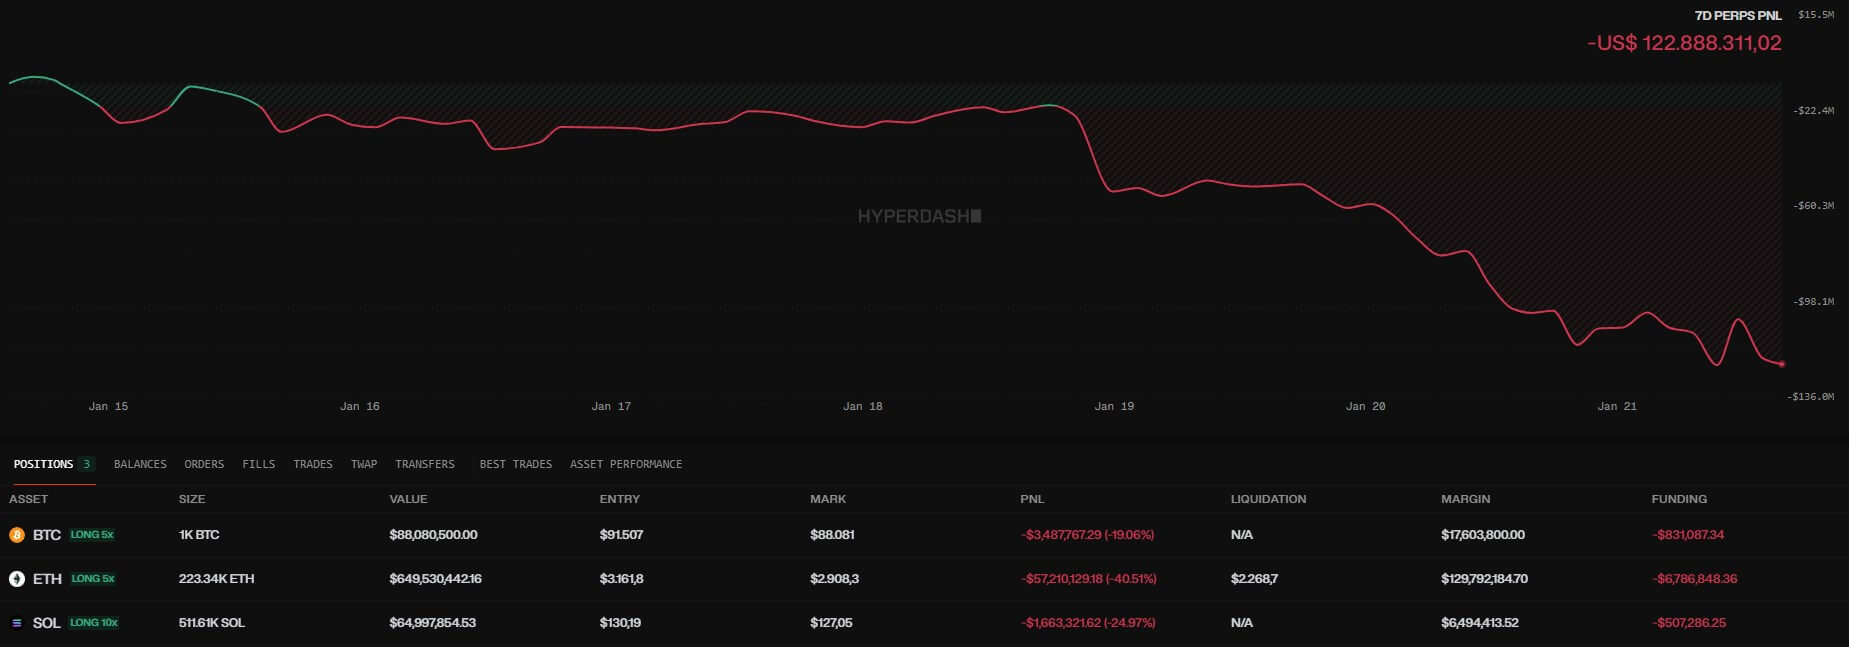Show the Transfers tab

424,464
